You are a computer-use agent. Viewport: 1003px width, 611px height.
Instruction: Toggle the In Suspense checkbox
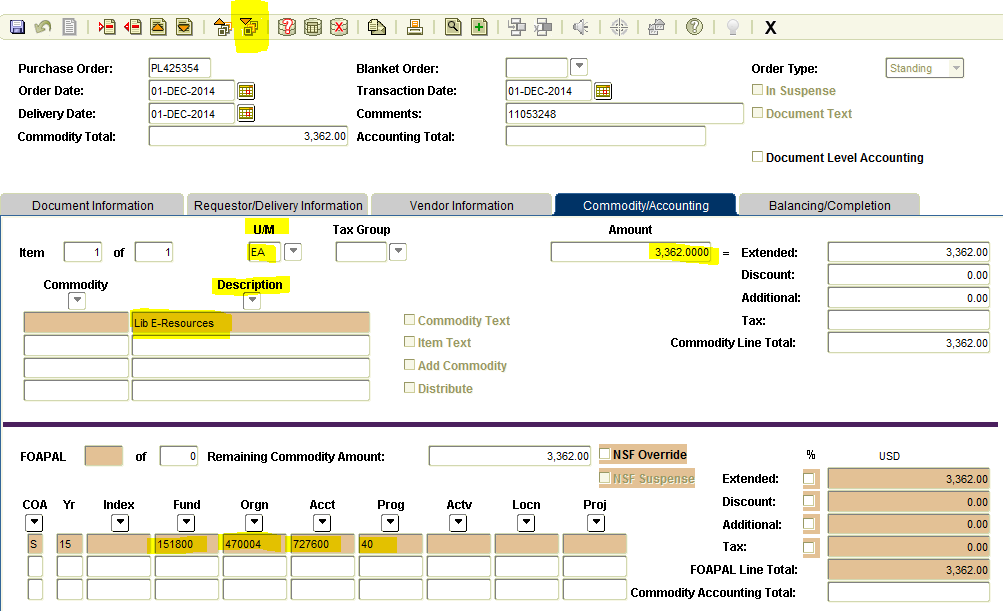pyautogui.click(x=757, y=90)
